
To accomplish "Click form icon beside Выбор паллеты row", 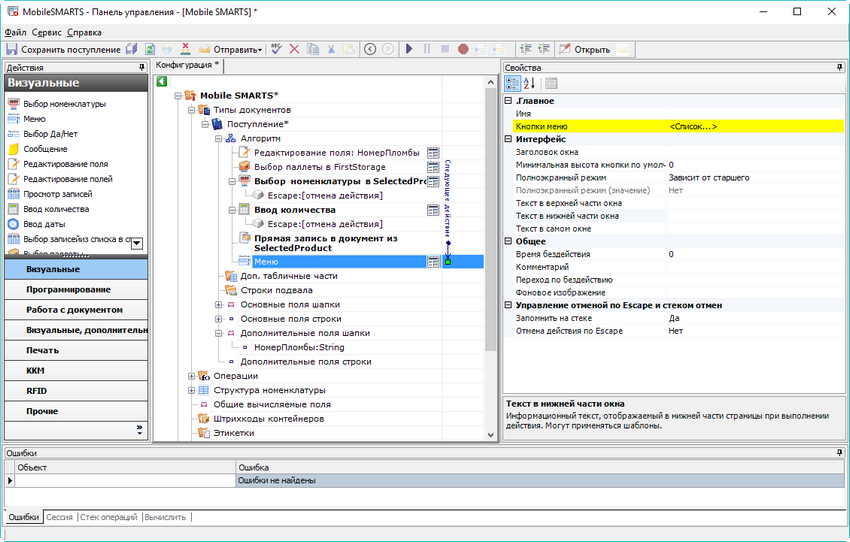I will [x=433, y=167].
